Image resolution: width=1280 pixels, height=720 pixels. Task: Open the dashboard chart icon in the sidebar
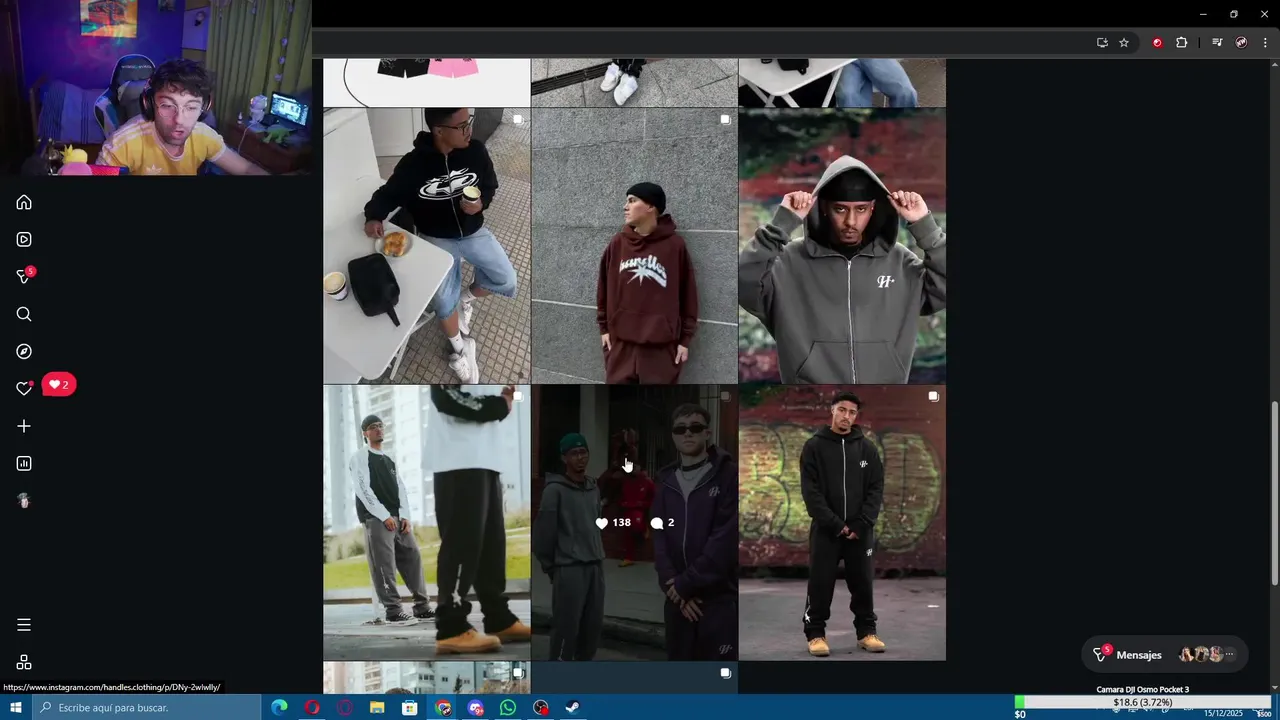tap(24, 463)
